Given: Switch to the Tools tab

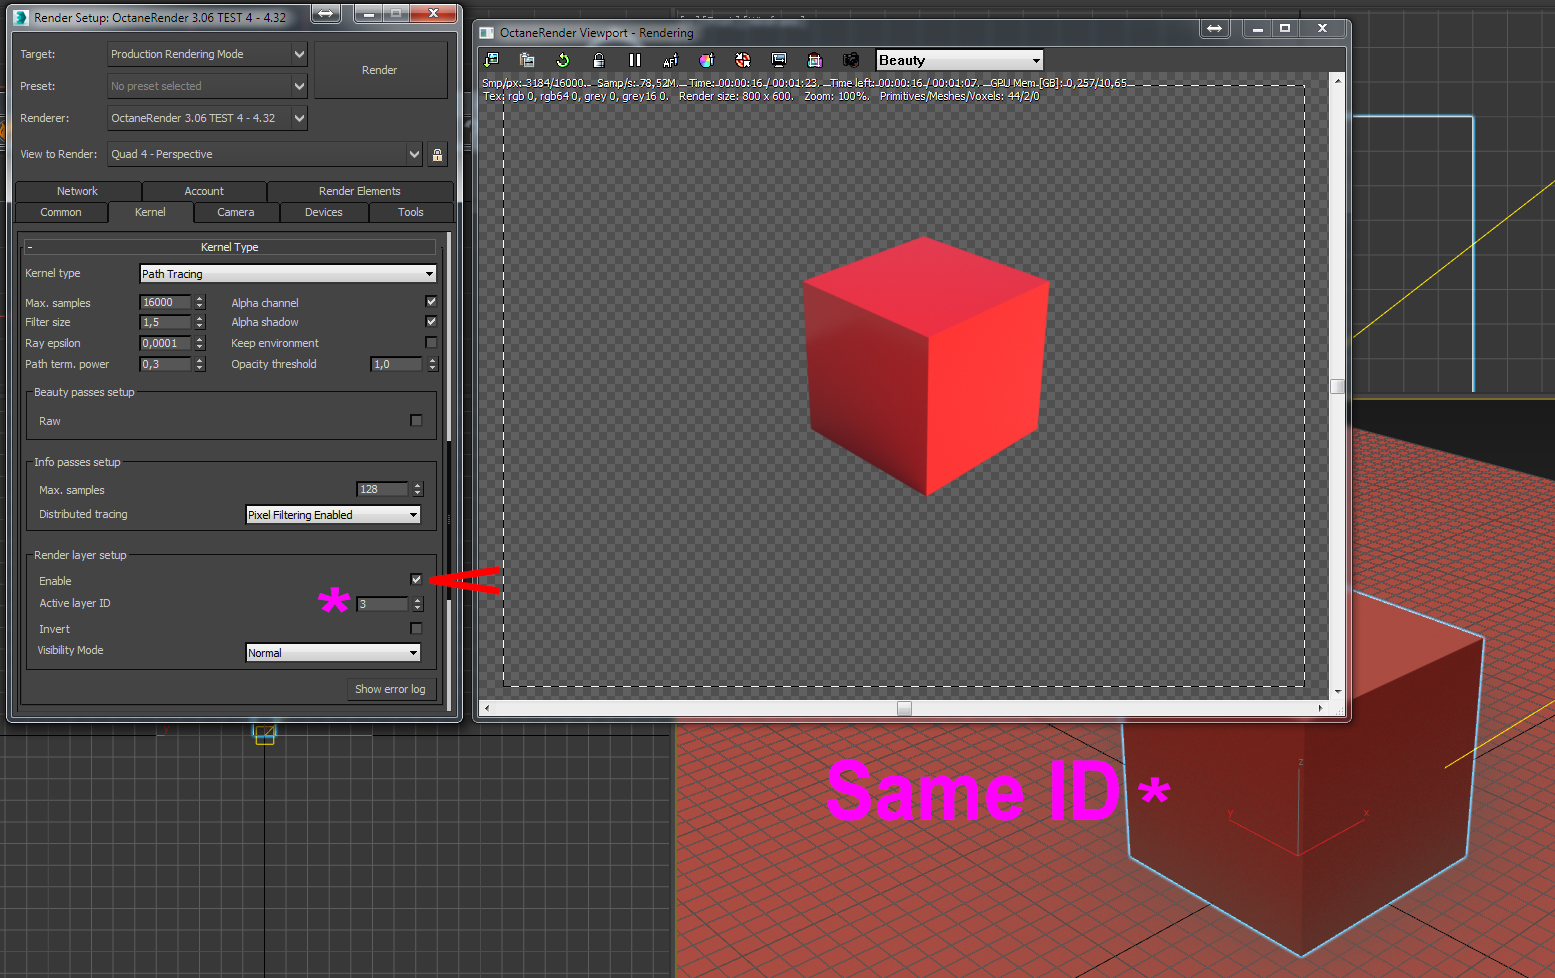Looking at the screenshot, I should pos(411,212).
